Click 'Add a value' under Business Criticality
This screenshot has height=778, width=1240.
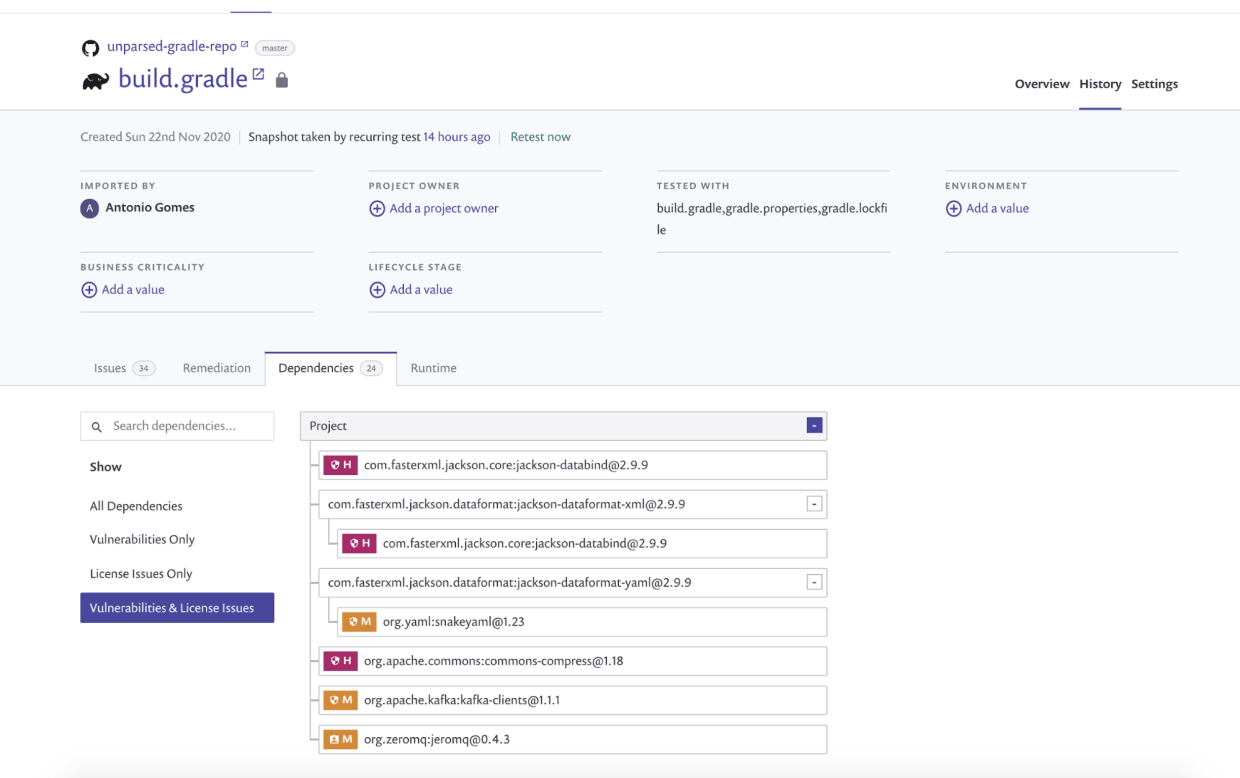click(133, 290)
